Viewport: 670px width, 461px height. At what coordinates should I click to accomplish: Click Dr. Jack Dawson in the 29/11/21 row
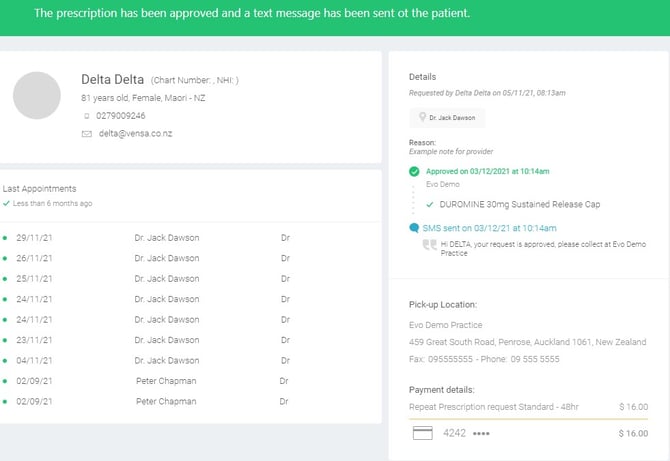(x=167, y=238)
